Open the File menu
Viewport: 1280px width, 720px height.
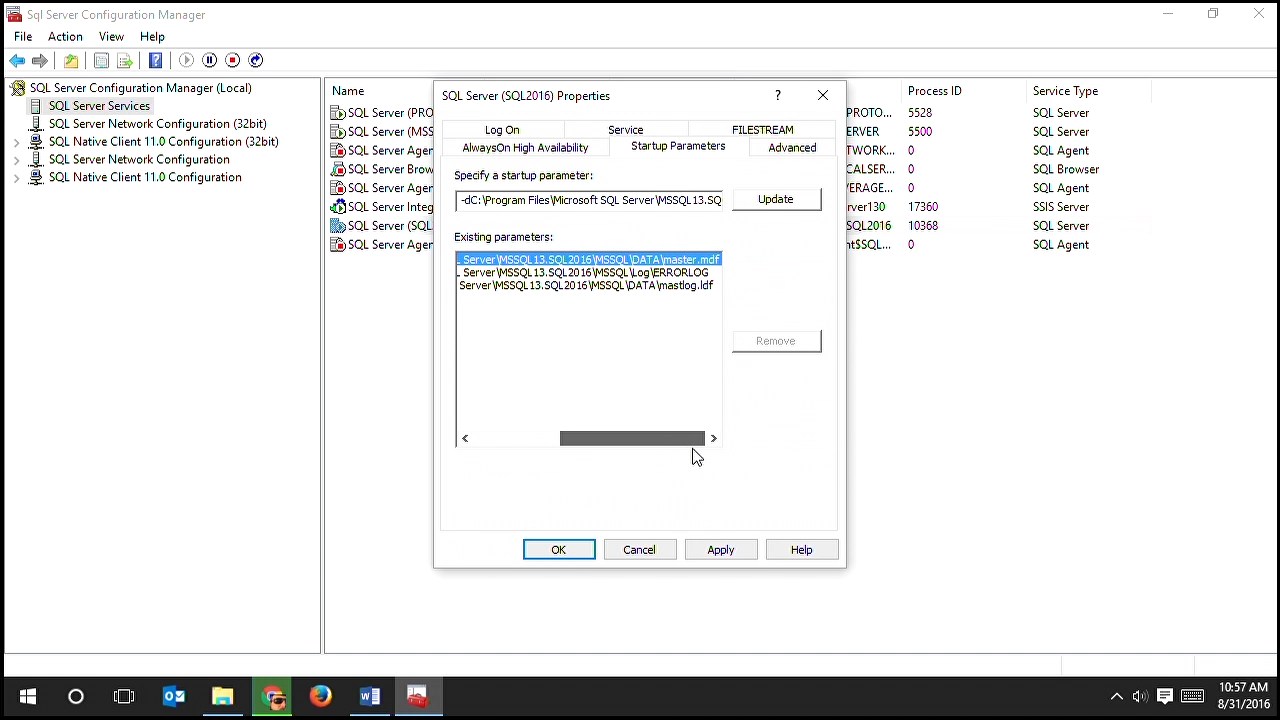click(x=23, y=37)
